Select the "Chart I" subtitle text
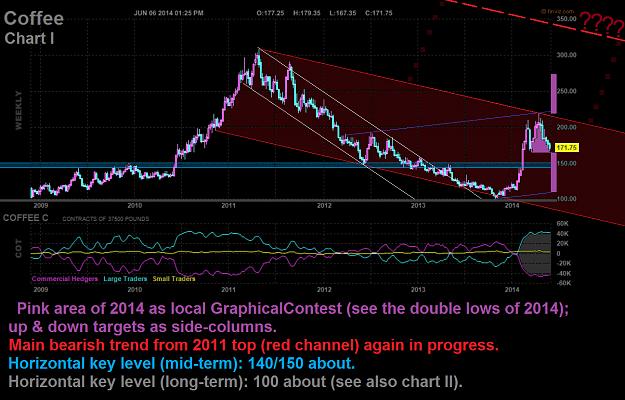 [29, 38]
